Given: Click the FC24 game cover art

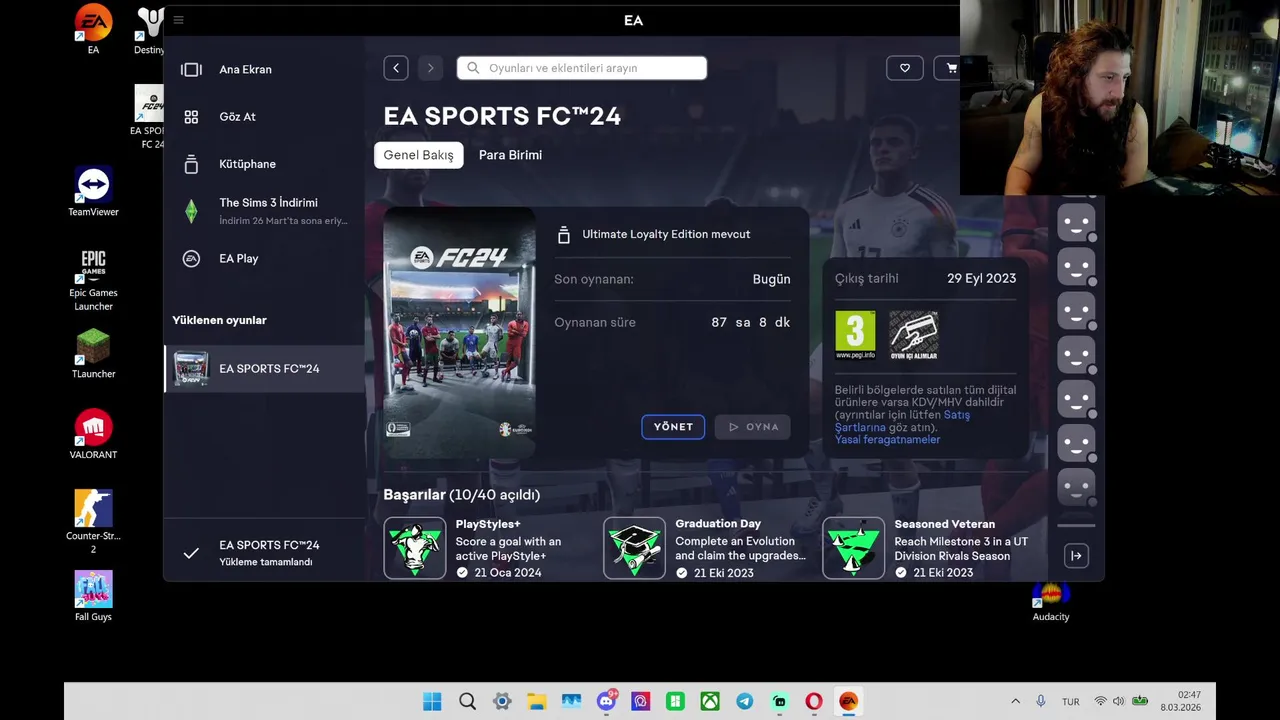Looking at the screenshot, I should click(459, 333).
